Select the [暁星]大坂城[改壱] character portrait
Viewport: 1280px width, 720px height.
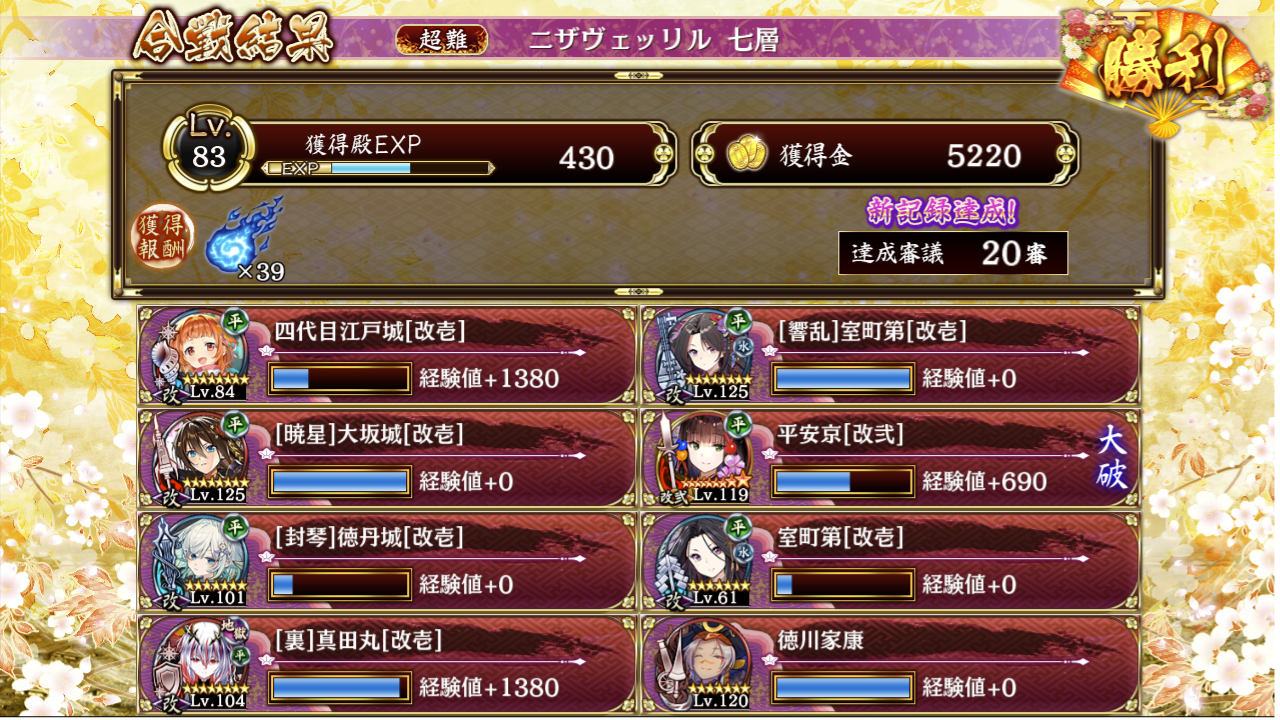[202, 457]
